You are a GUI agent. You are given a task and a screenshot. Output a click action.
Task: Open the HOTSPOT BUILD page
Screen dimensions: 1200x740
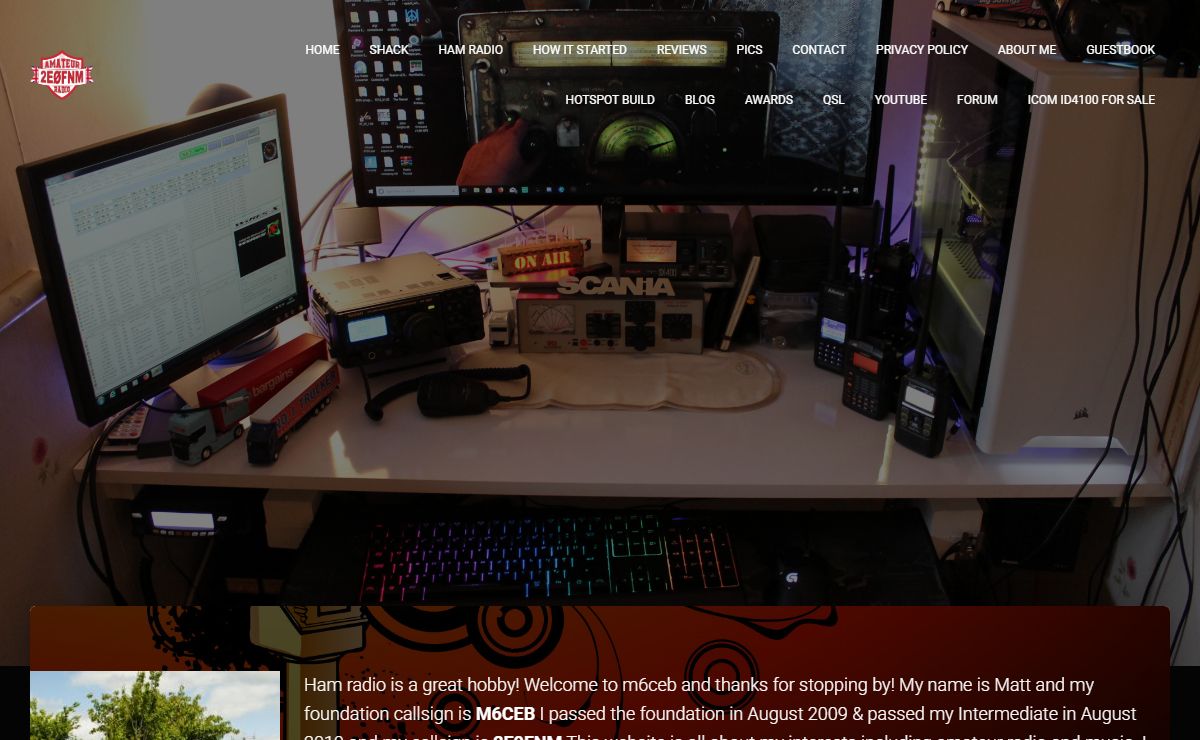pos(610,100)
